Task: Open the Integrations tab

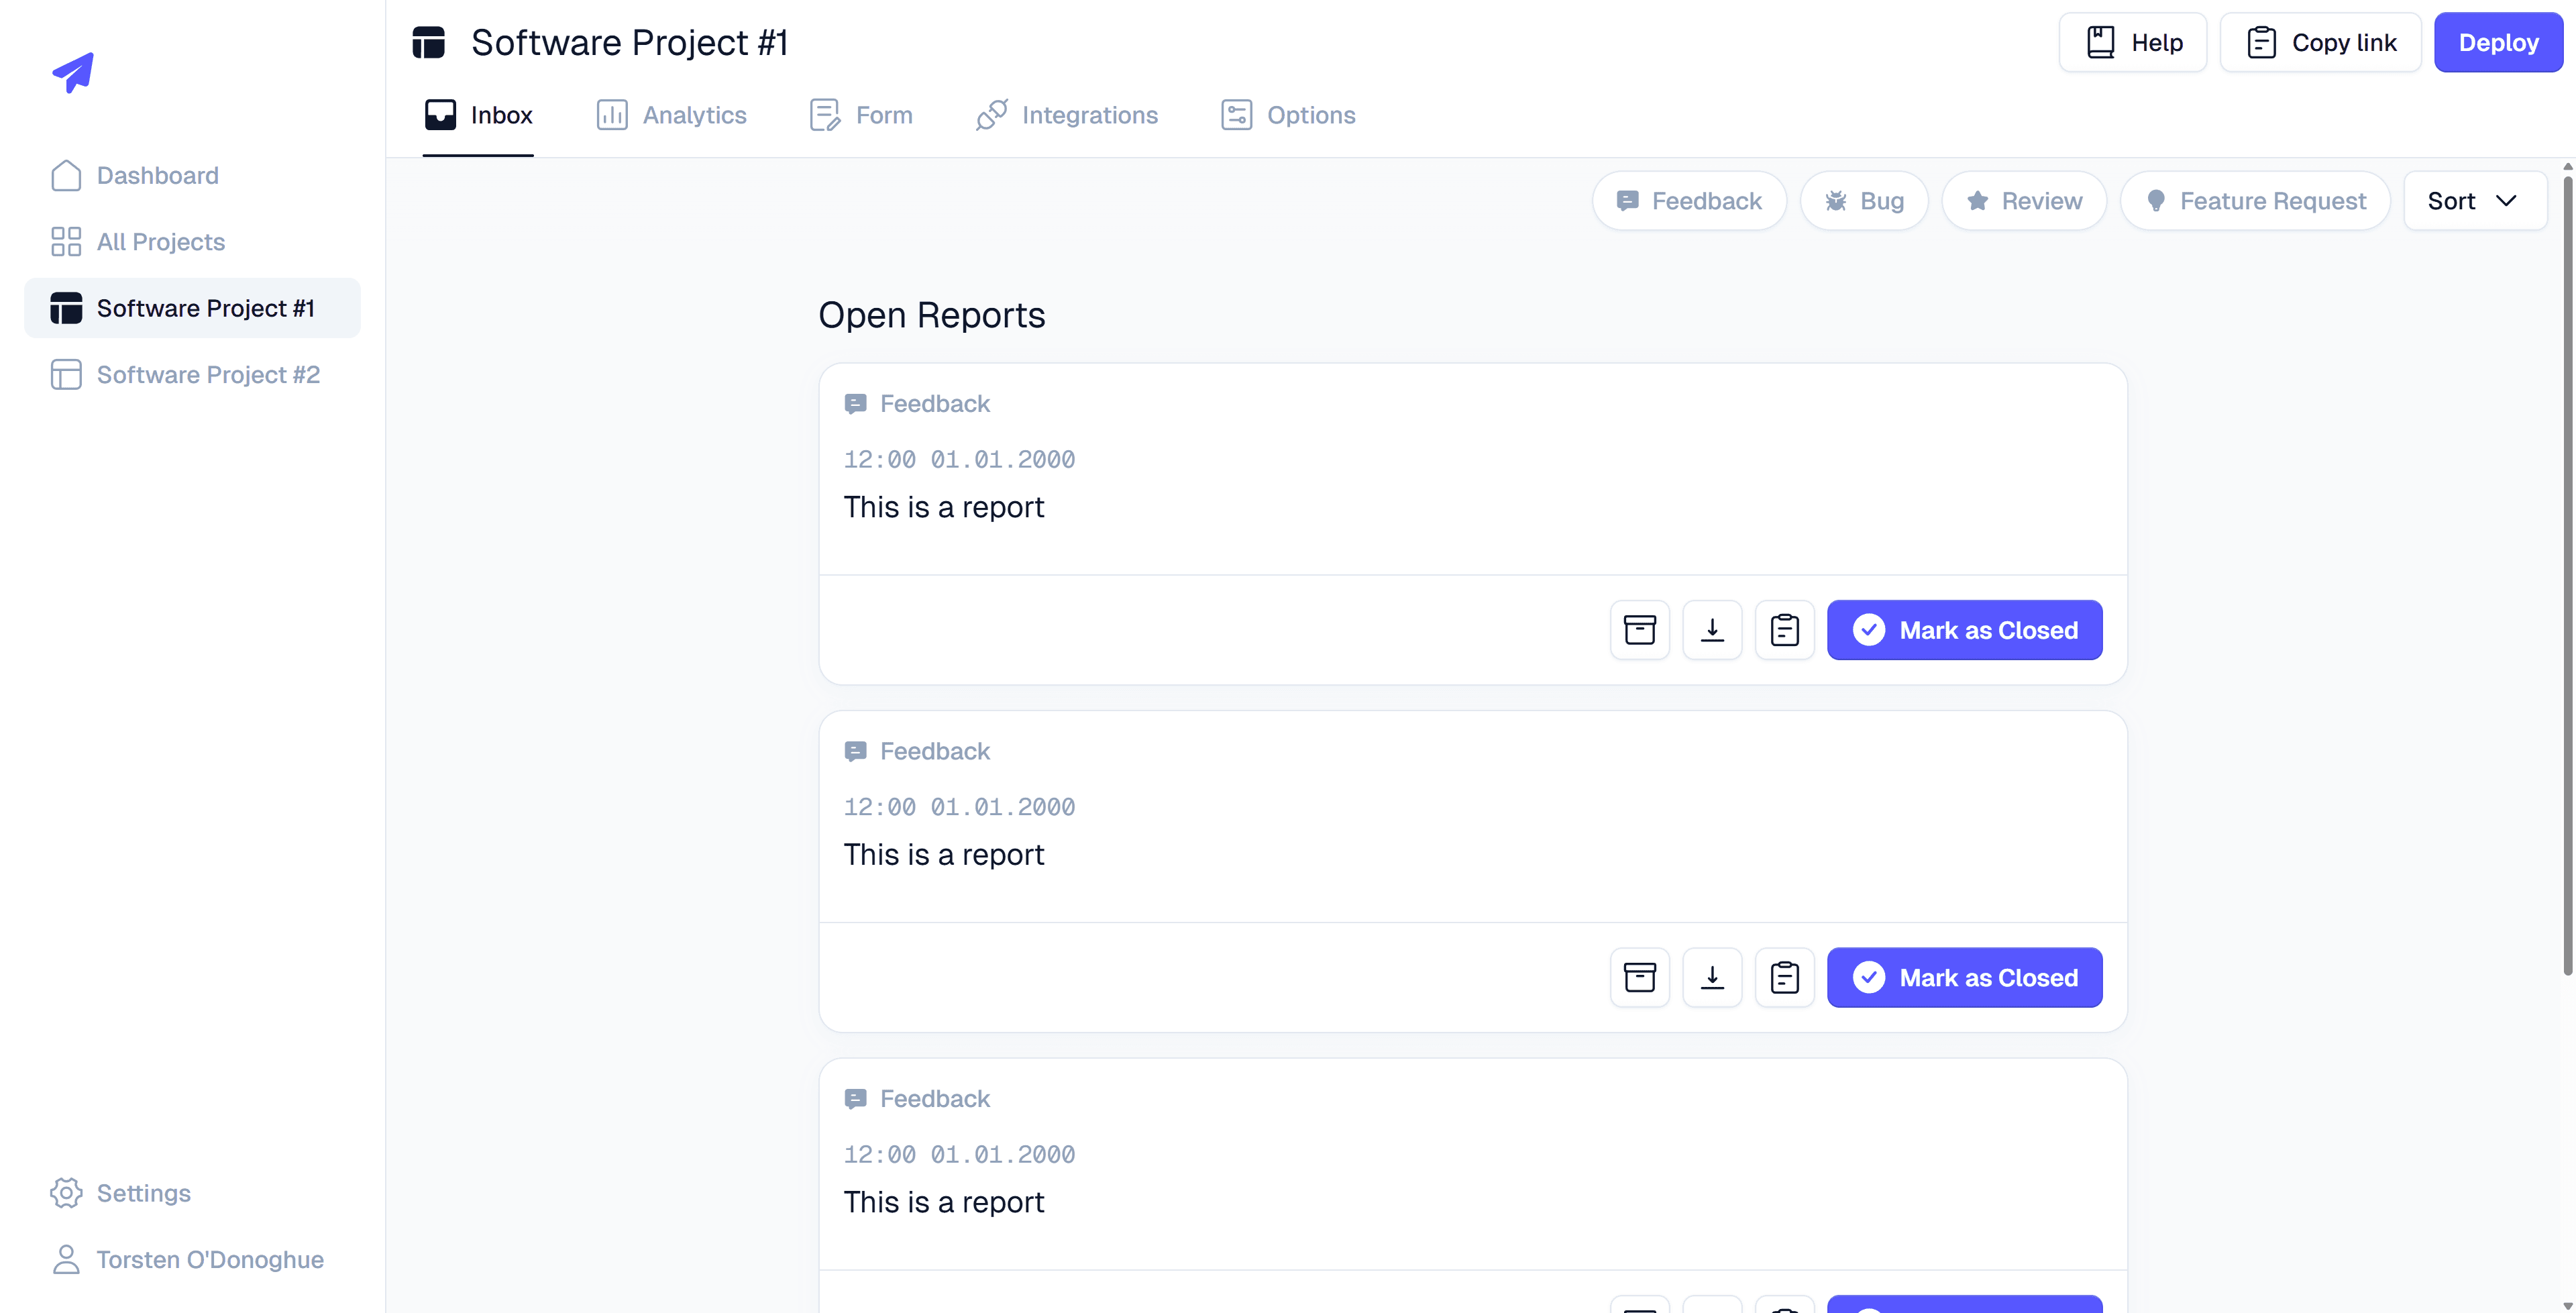Action: tap(1066, 115)
